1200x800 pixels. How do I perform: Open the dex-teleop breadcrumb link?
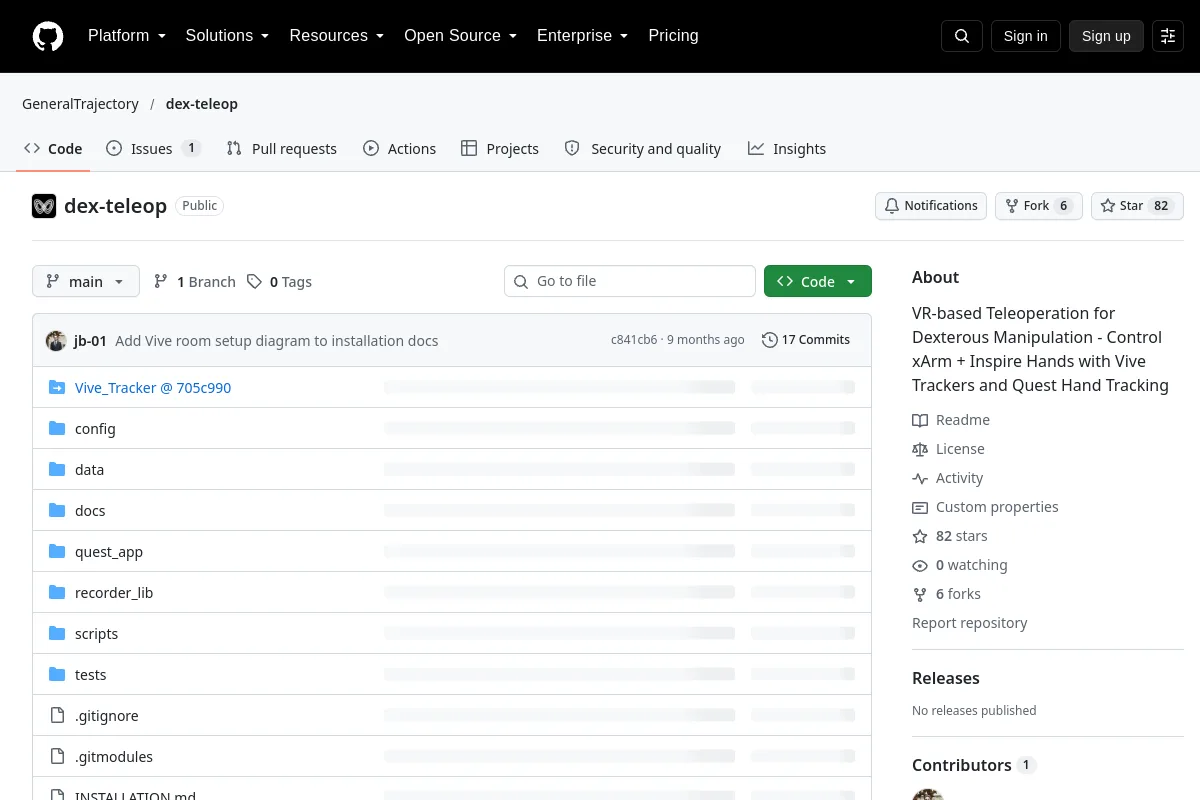point(202,104)
